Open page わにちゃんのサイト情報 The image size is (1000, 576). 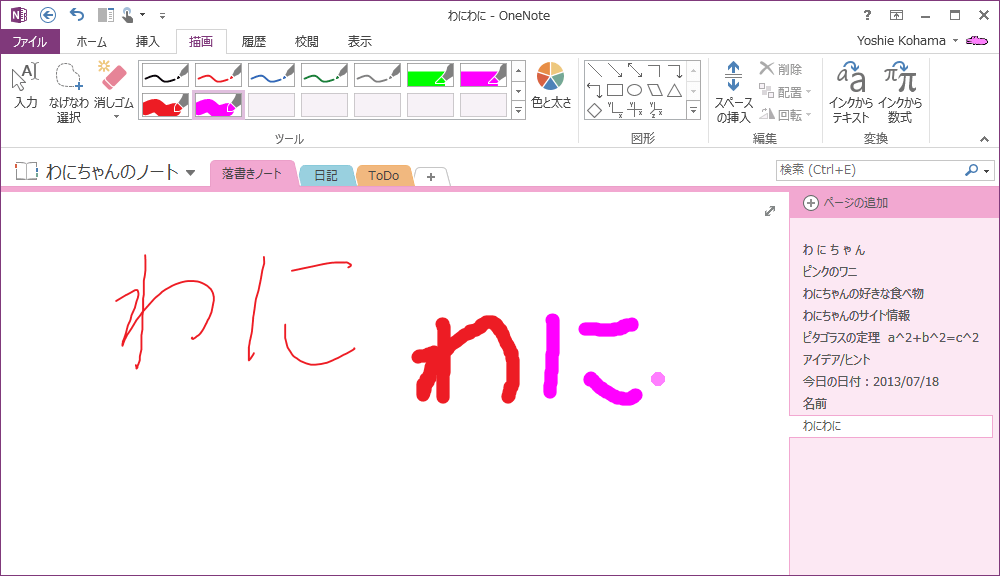point(856,316)
